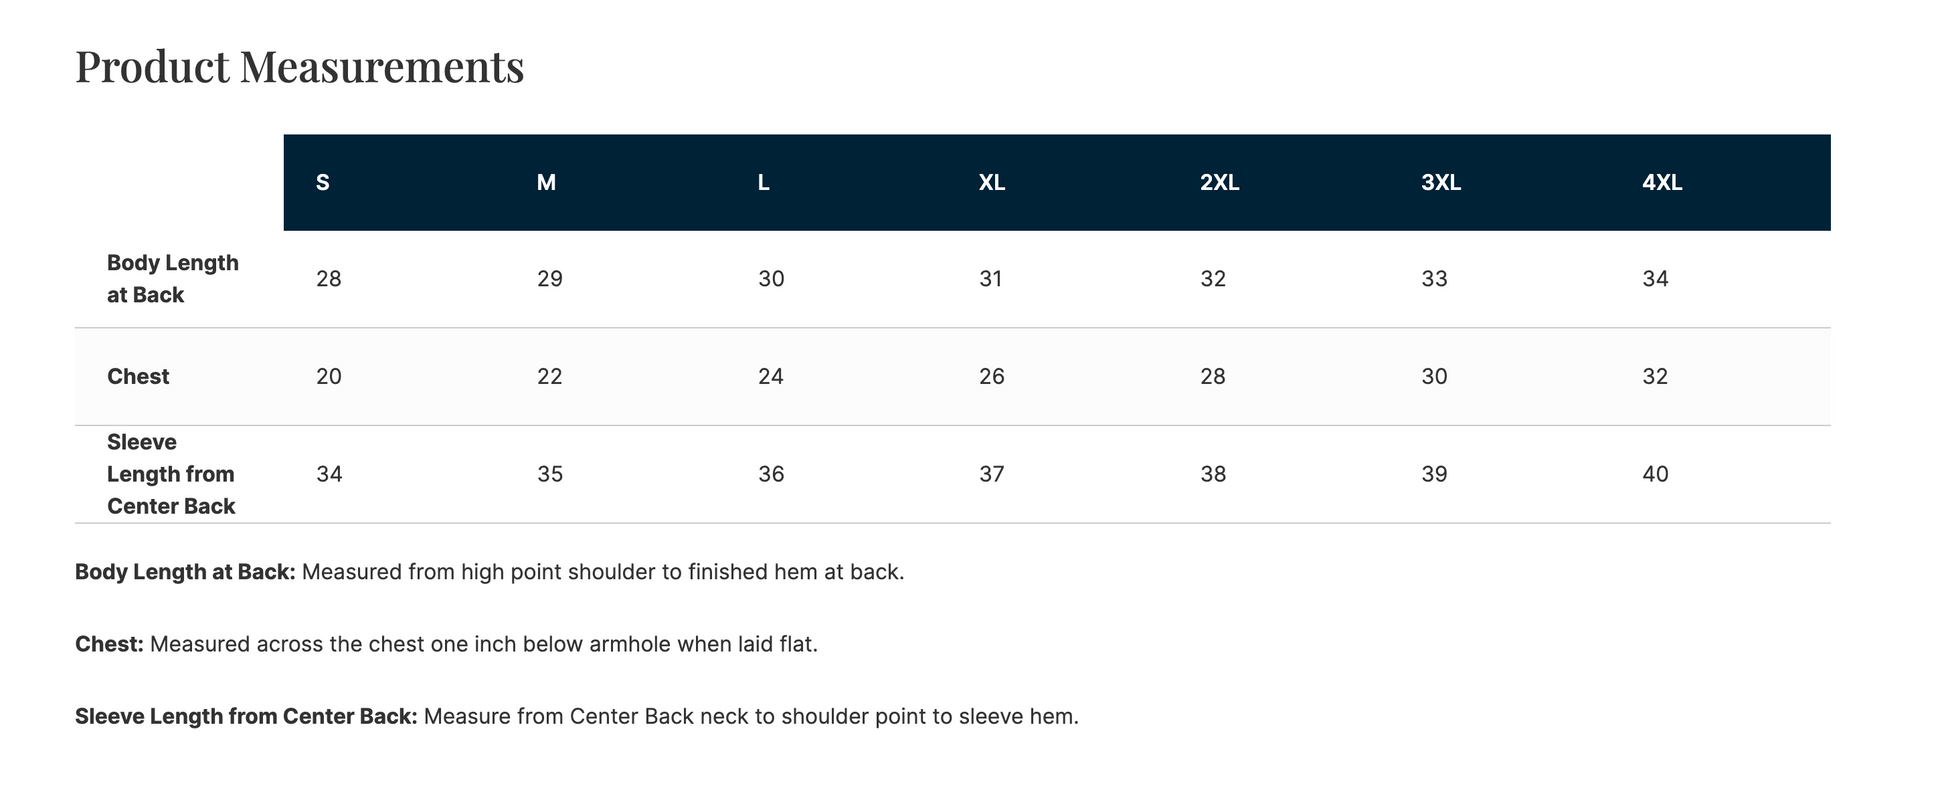Select the 4XL size column header
The image size is (1946, 796).
tap(1662, 183)
